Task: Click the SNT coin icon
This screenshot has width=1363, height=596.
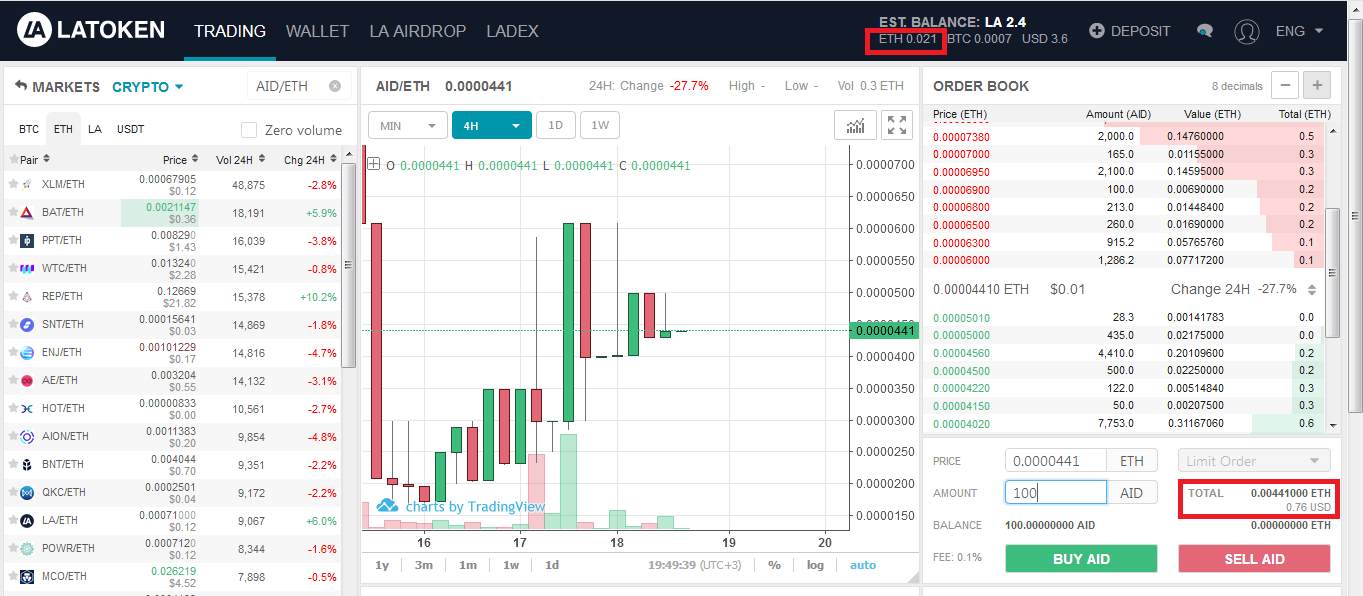Action: tap(28, 324)
